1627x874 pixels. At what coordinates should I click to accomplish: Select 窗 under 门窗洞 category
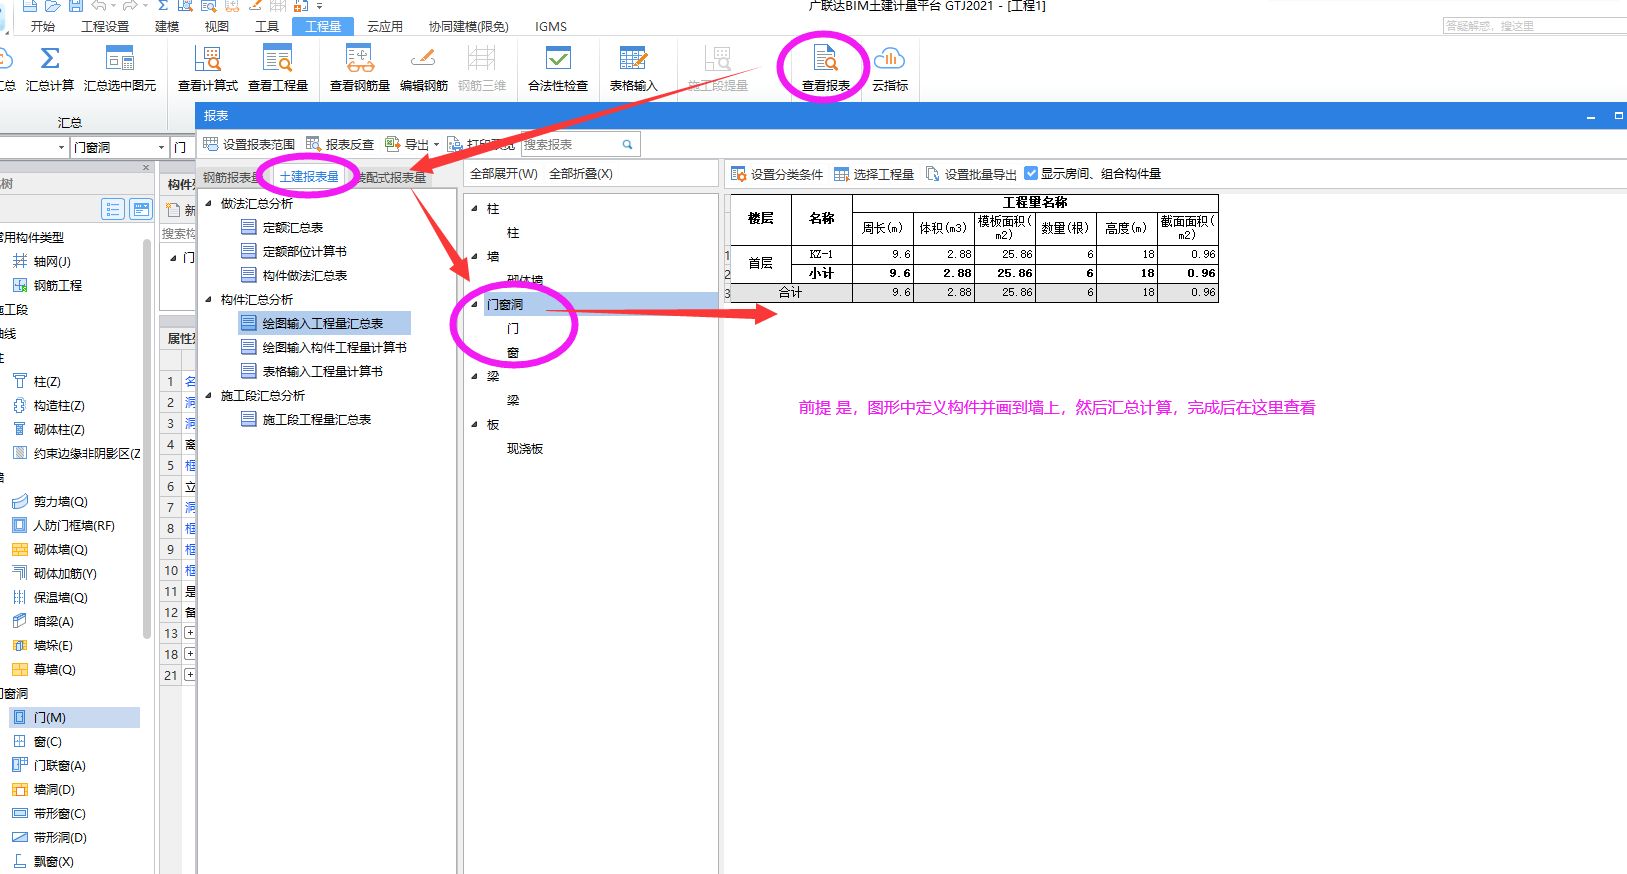tap(513, 352)
